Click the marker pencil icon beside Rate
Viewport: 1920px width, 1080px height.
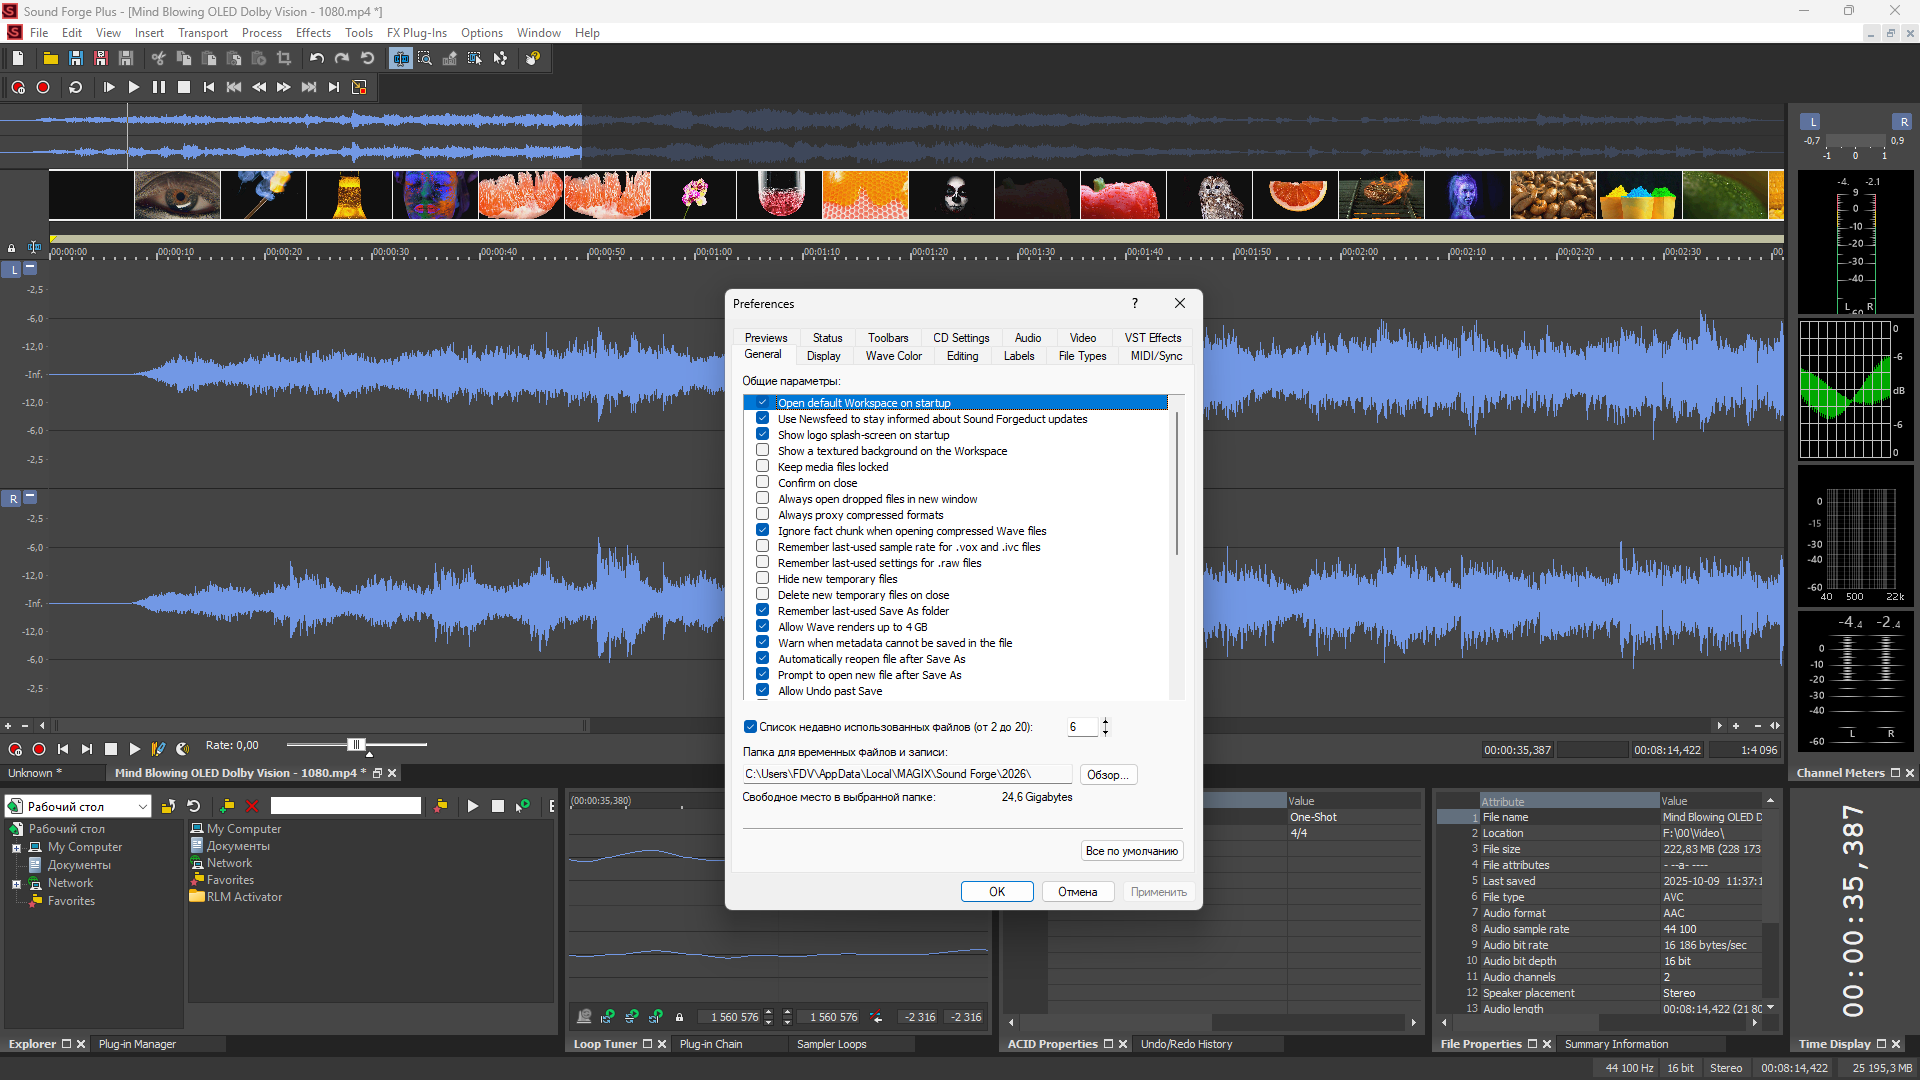pyautogui.click(x=158, y=748)
